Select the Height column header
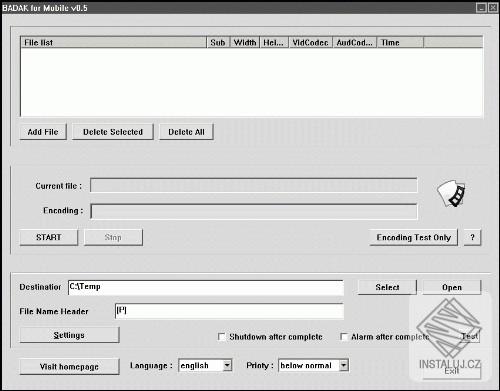Screen dimensions: 500x391 pyautogui.click(x=274, y=42)
